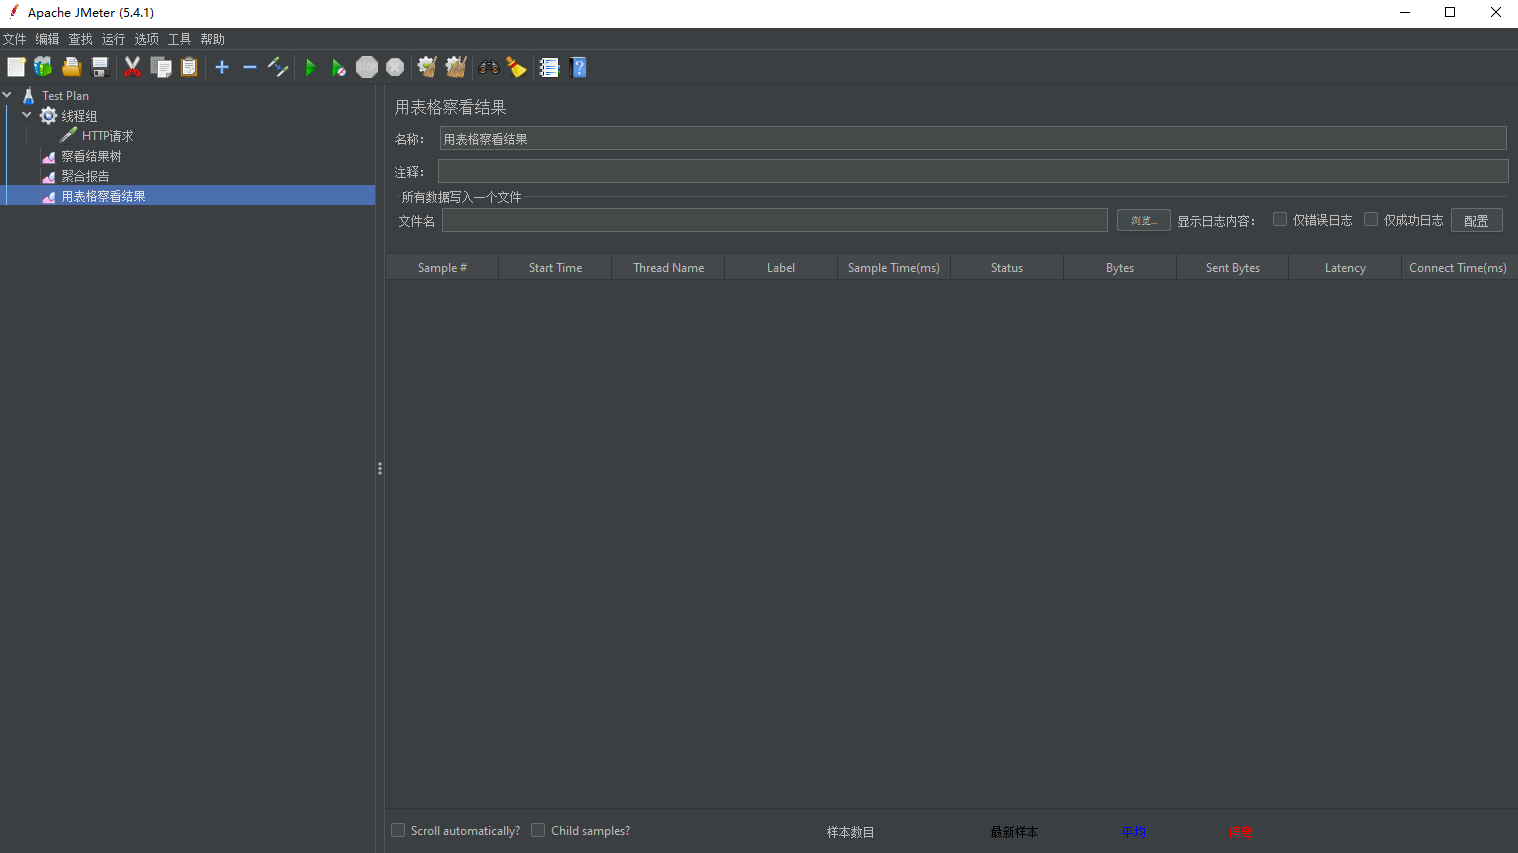Expand all nodes with plus icon

222,67
